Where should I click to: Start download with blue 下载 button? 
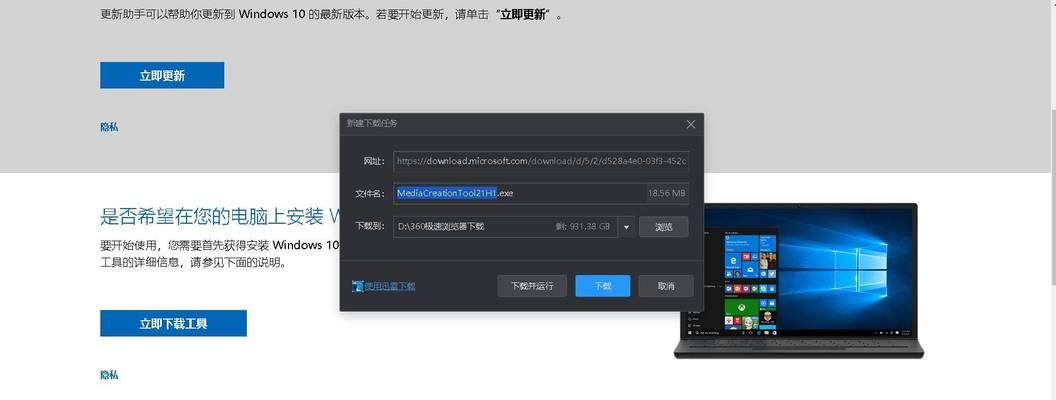(602, 286)
